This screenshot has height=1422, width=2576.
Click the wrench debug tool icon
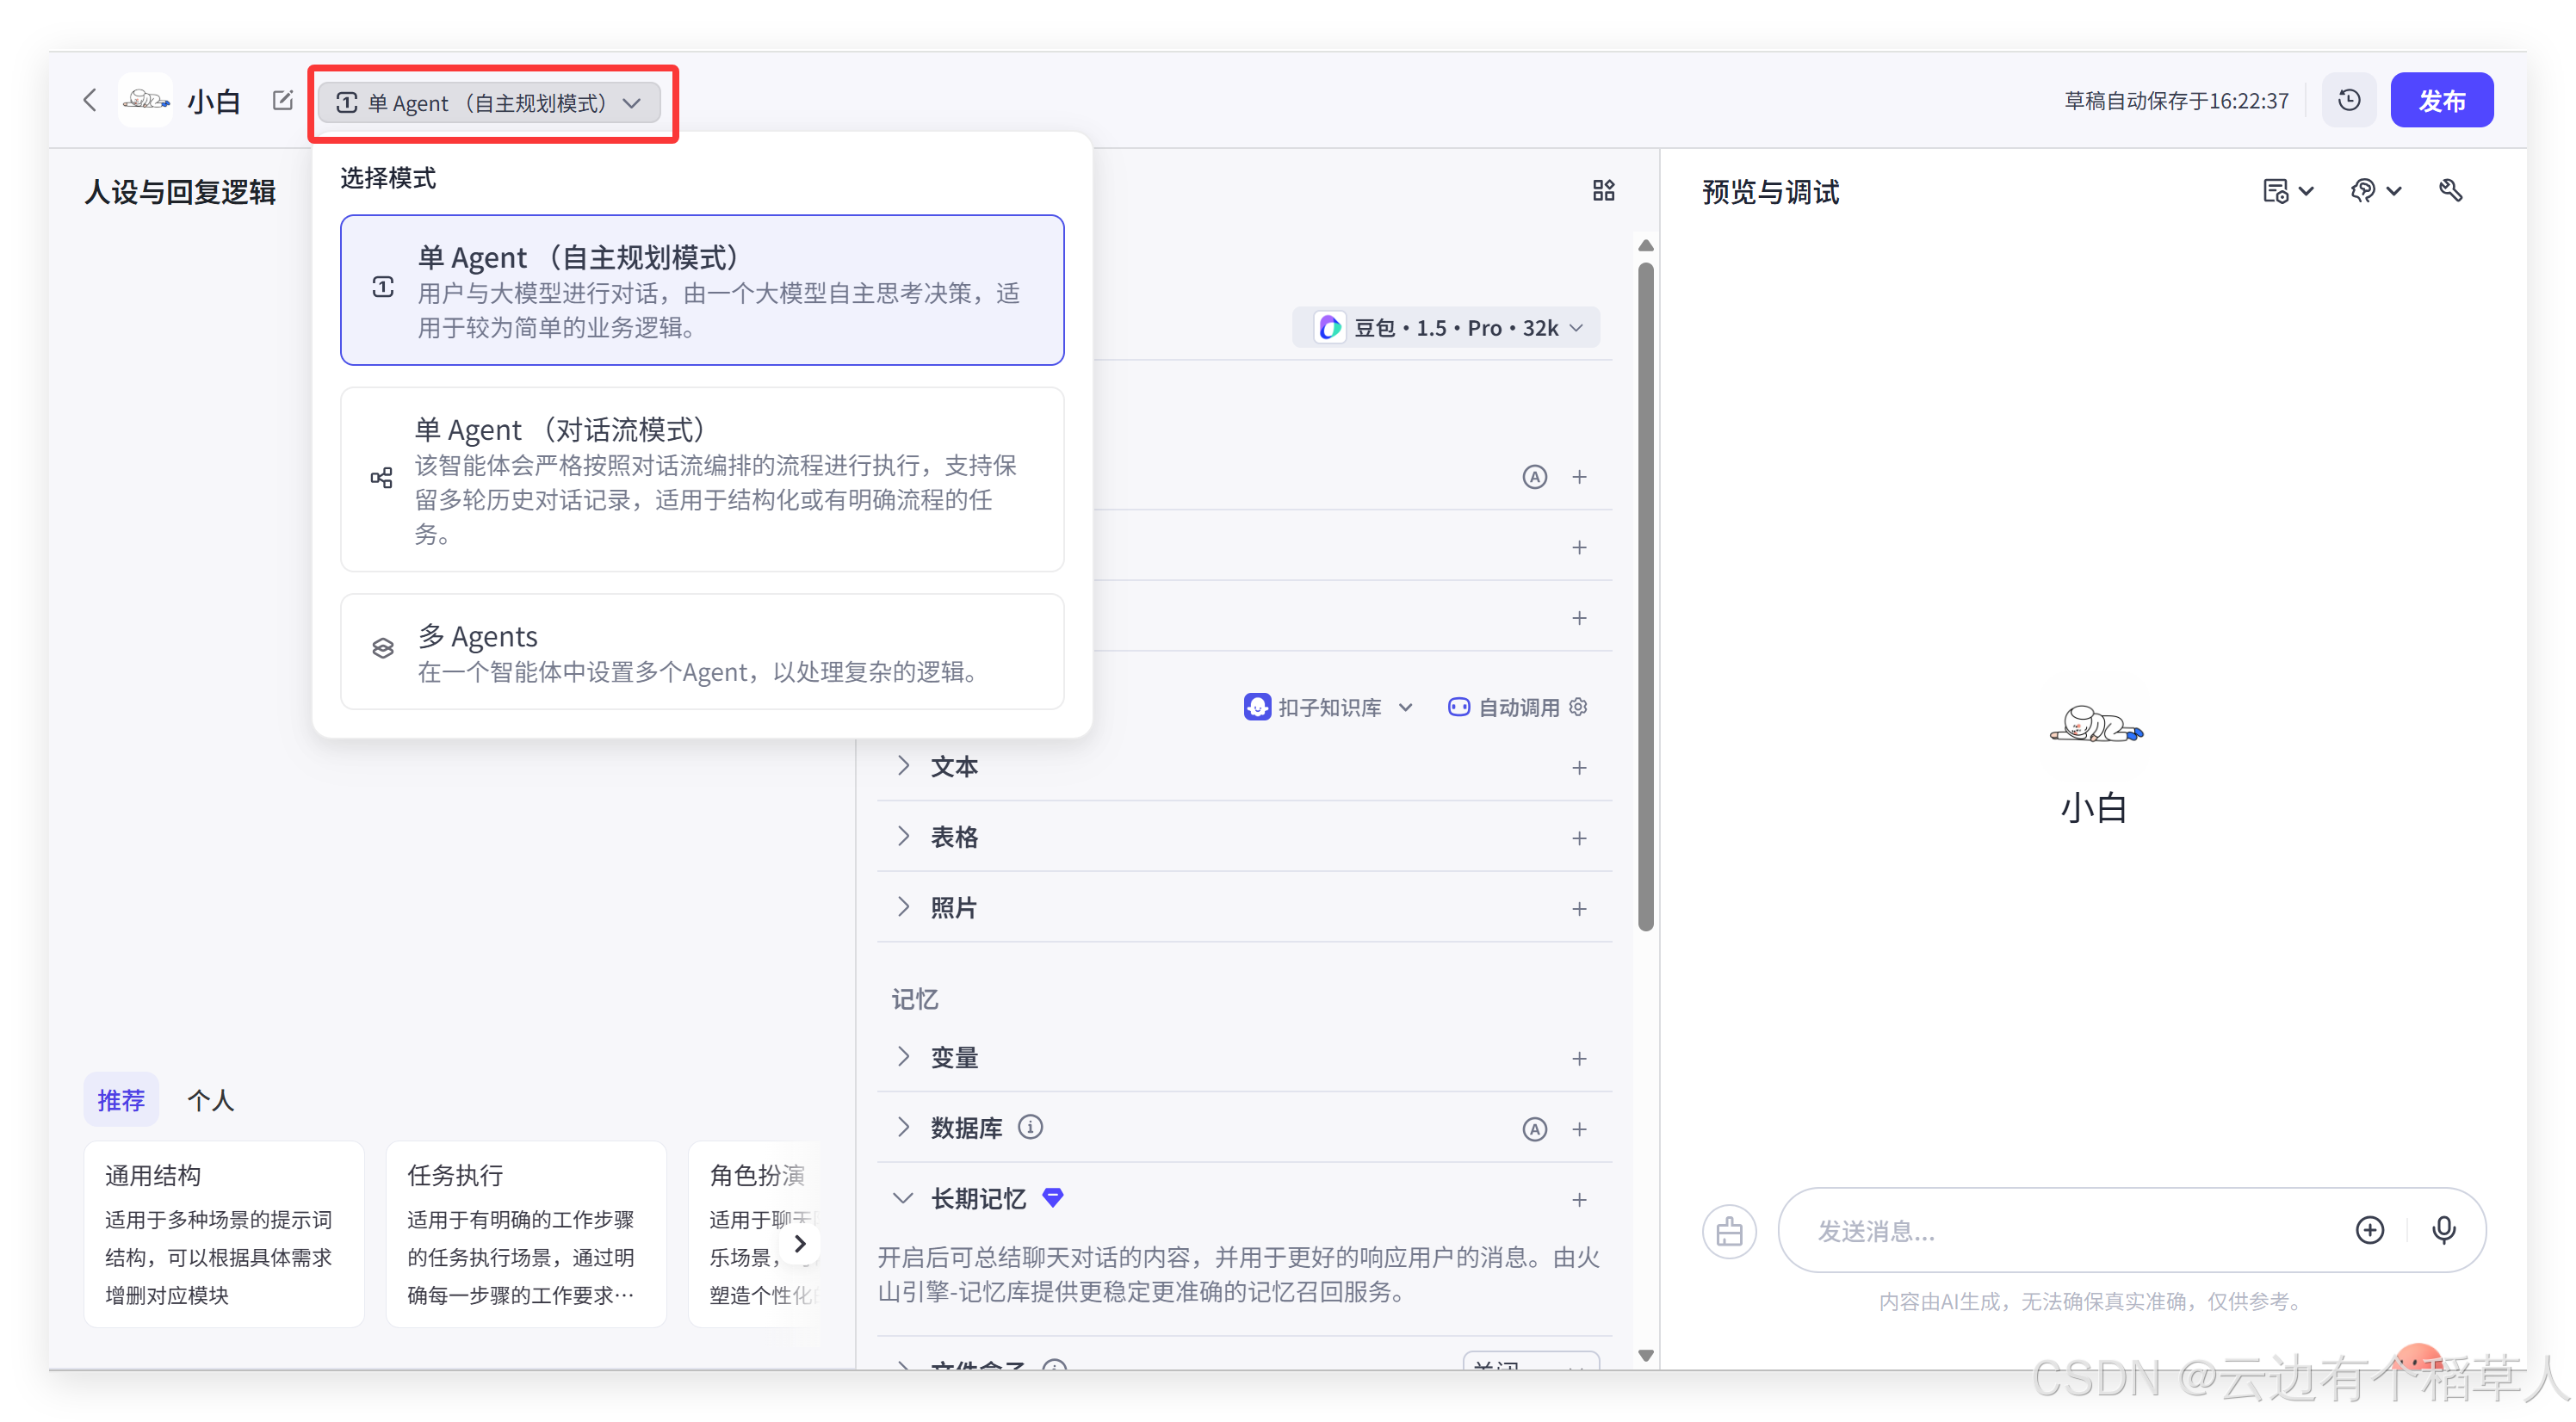click(2450, 190)
